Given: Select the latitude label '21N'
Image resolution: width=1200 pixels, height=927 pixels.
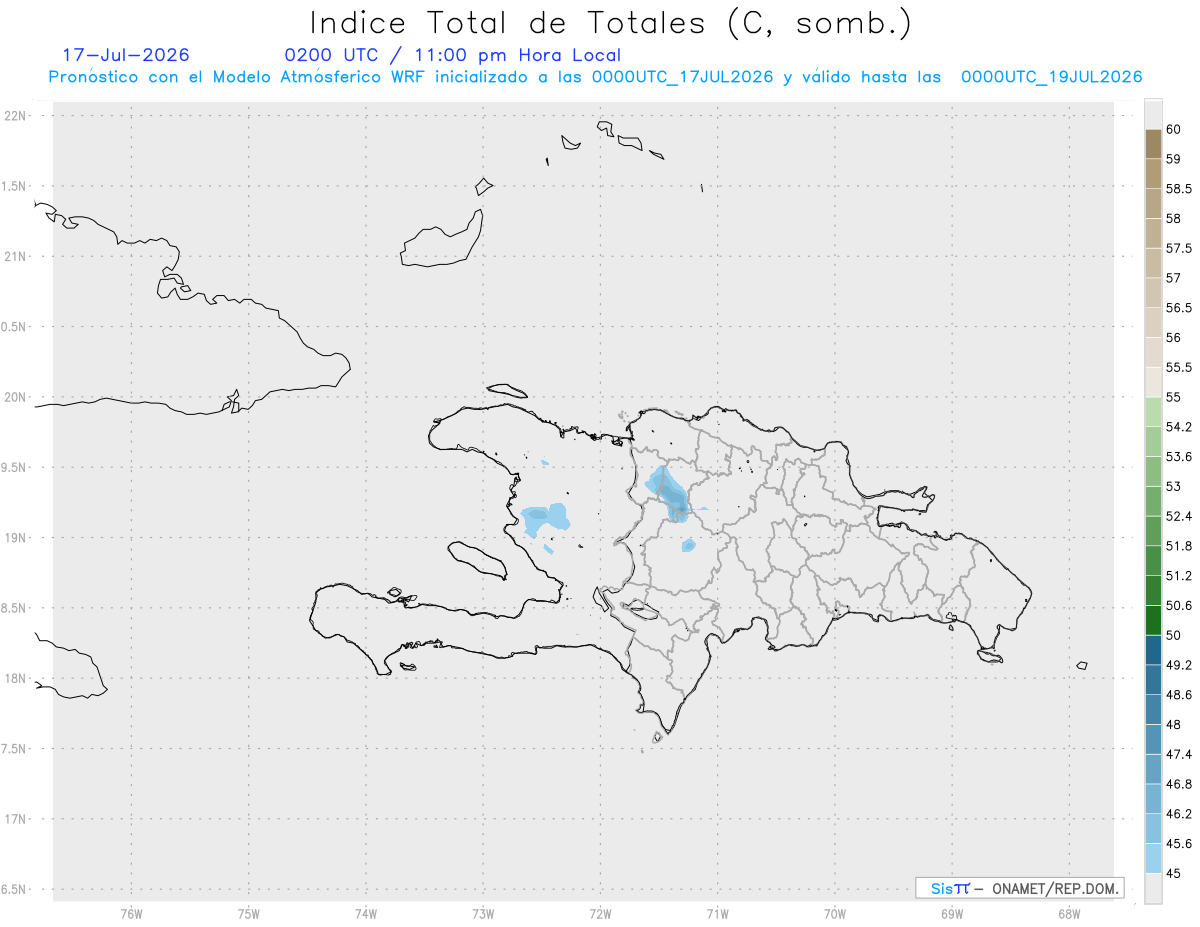Looking at the screenshot, I should click(x=16, y=257).
